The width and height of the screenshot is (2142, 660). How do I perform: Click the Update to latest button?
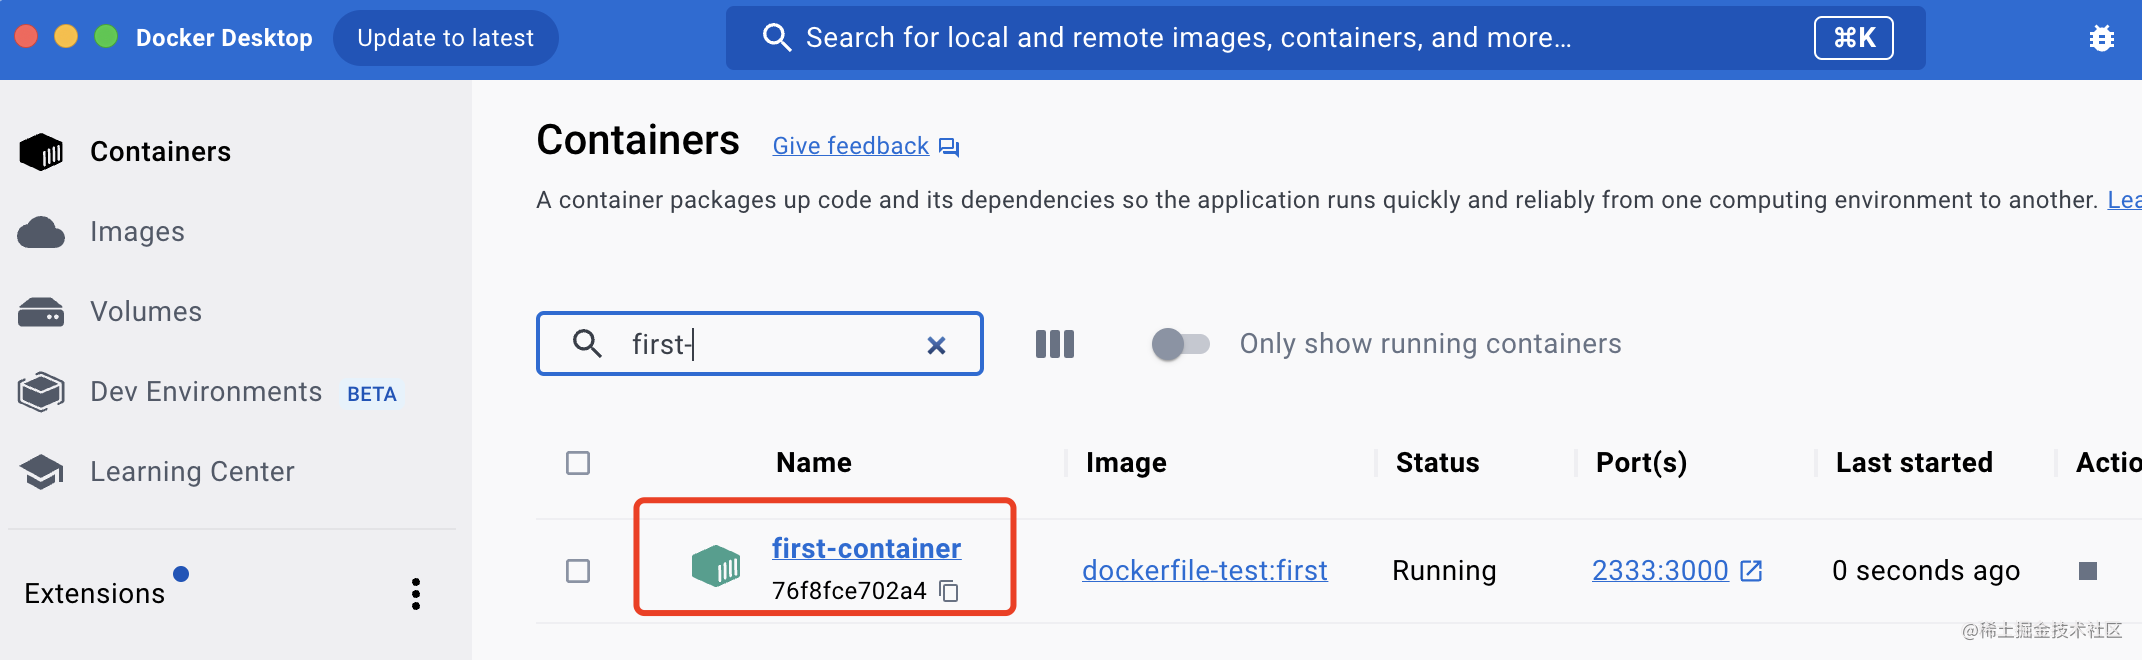click(445, 38)
